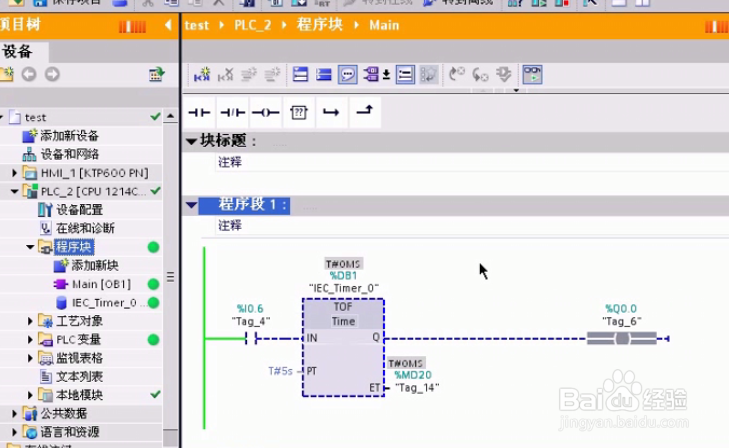This screenshot has width=729, height=448.
Task: Toggle the network comments display icon
Action: tap(405, 74)
